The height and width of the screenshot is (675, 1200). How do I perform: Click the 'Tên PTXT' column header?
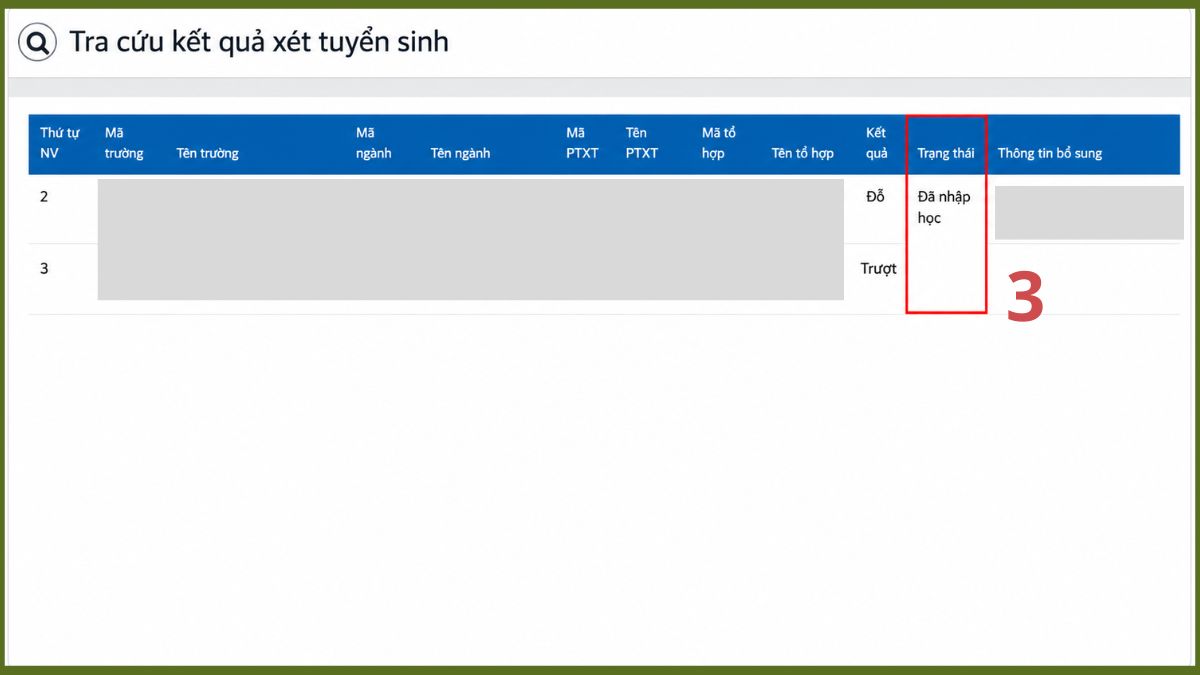[x=642, y=143]
